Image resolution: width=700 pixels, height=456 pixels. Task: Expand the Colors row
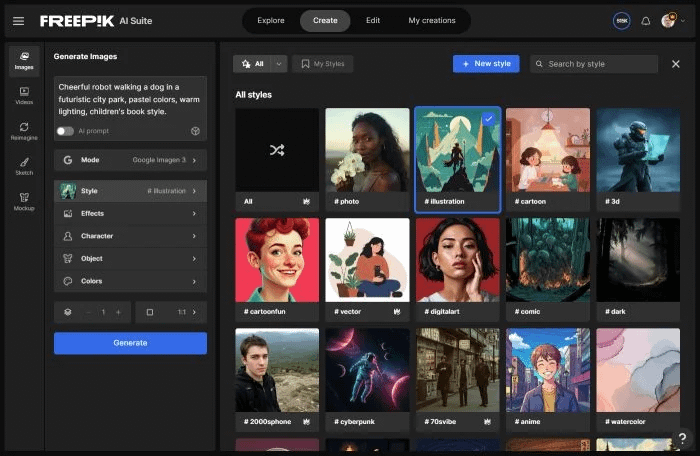click(x=130, y=281)
